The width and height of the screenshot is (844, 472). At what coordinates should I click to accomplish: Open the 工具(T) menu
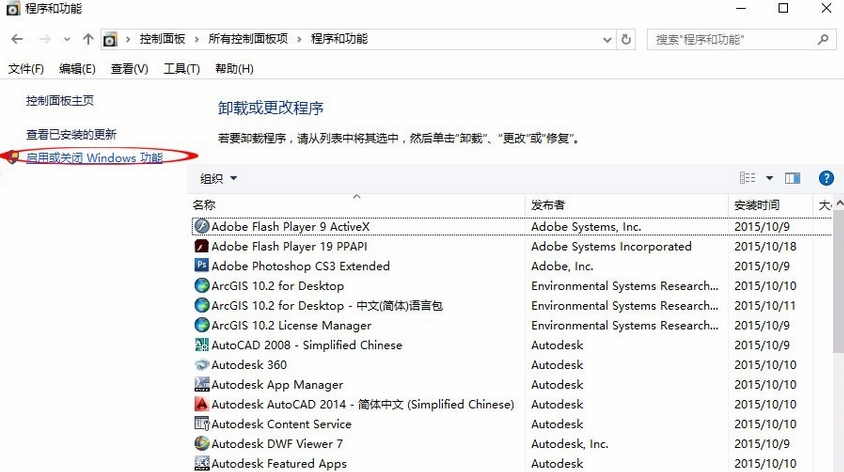click(181, 69)
